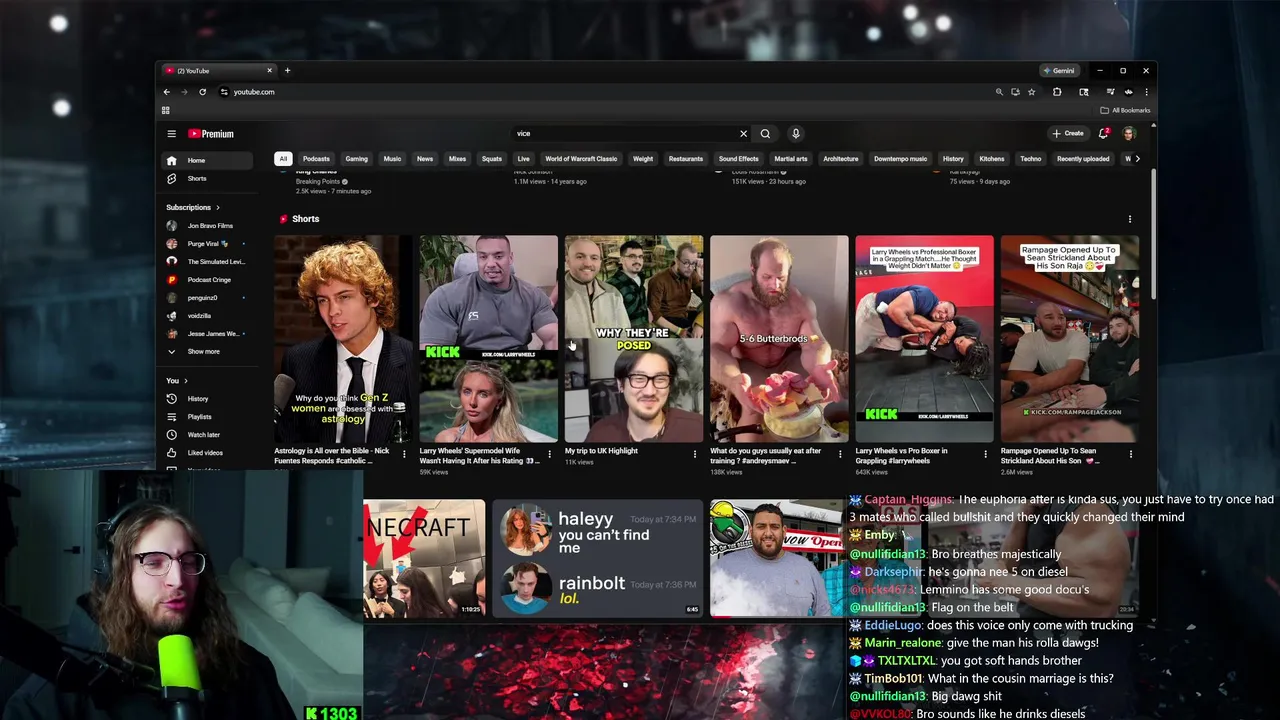Open options for the Rampage Sean Strickland short
1280x720 pixels.
tap(1131, 455)
